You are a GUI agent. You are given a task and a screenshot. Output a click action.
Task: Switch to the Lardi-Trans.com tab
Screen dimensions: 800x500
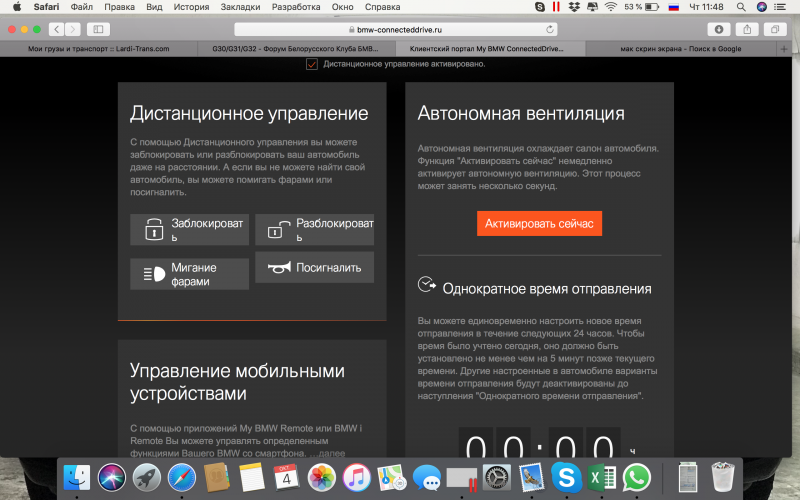point(98,49)
